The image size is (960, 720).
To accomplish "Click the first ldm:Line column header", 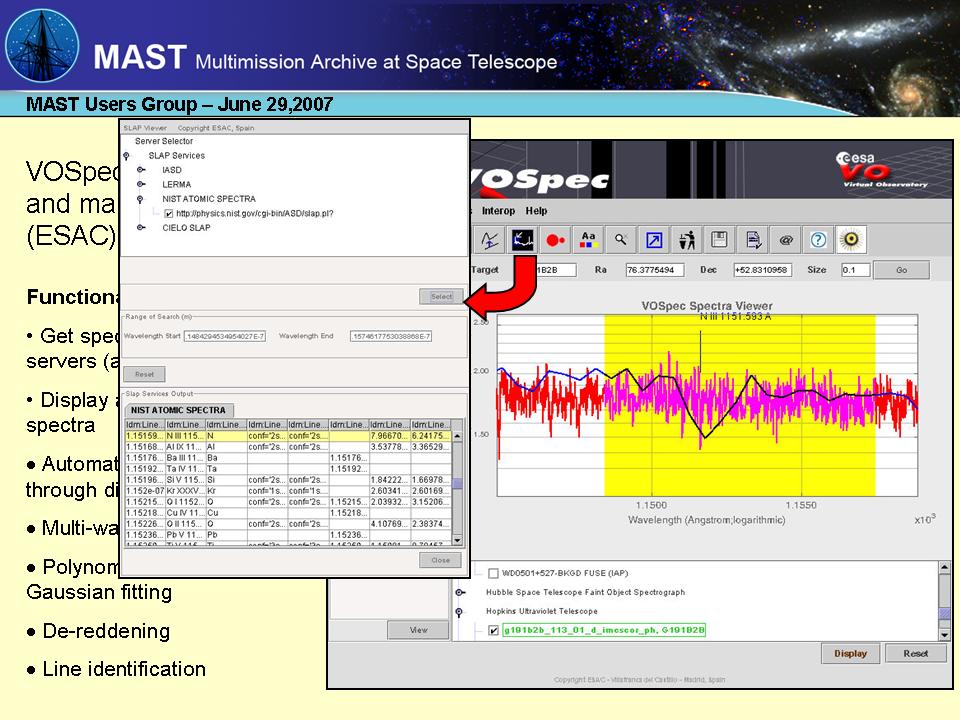I will [x=145, y=425].
